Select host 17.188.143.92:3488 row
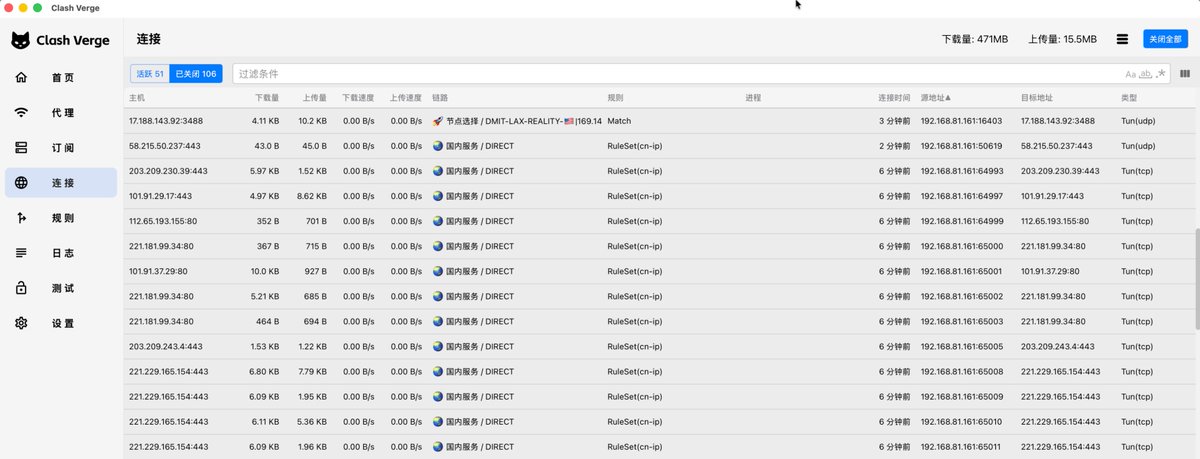 pyautogui.click(x=659, y=121)
